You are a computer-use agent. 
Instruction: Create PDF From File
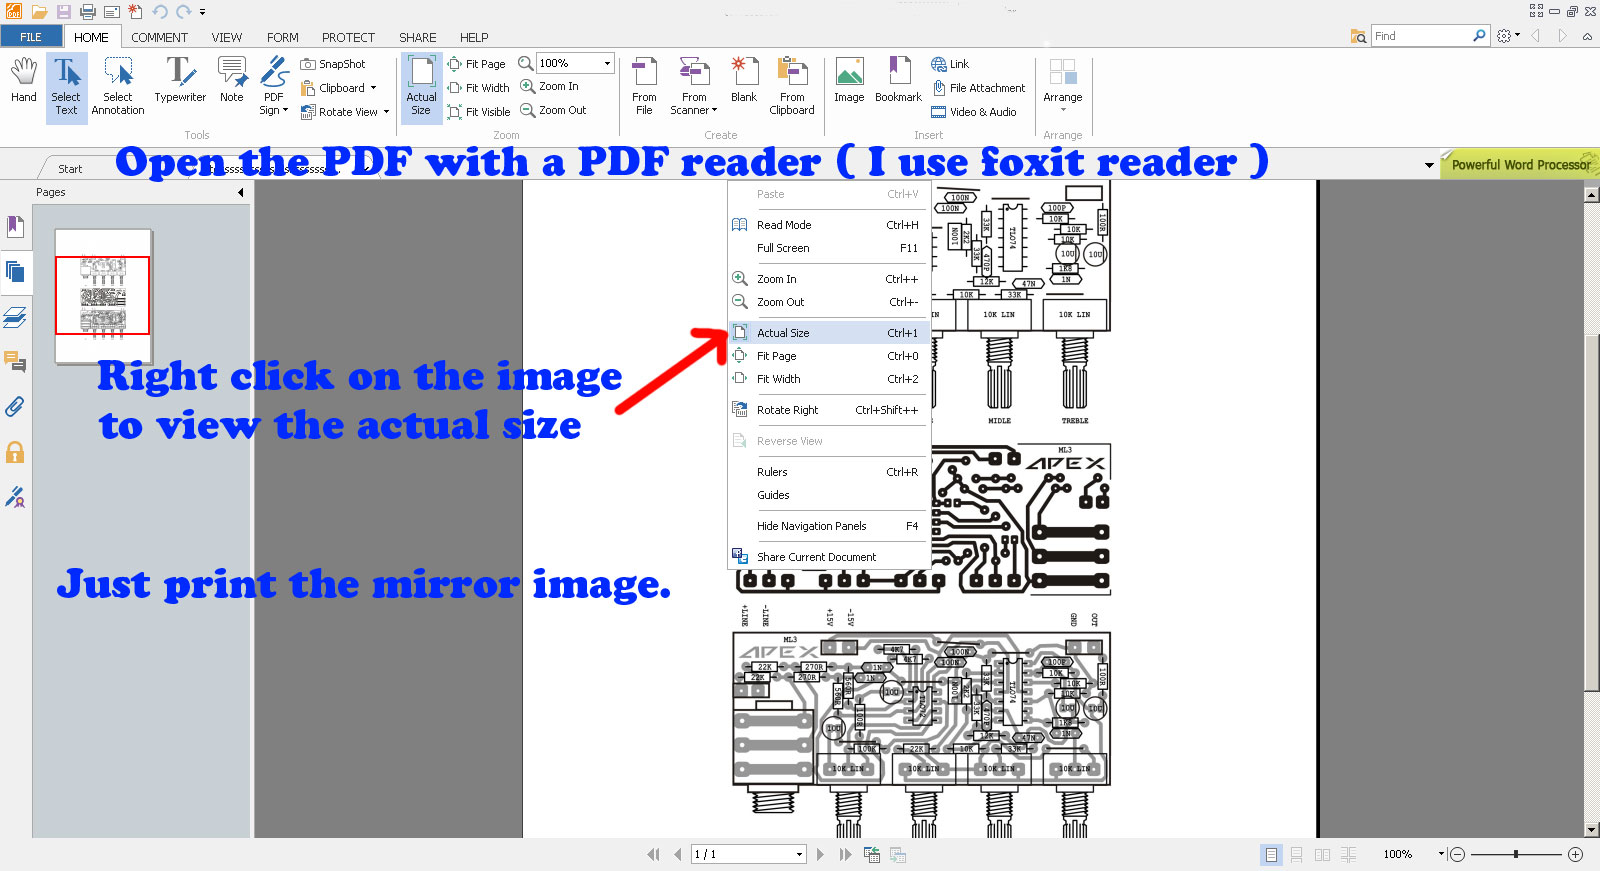(x=644, y=87)
